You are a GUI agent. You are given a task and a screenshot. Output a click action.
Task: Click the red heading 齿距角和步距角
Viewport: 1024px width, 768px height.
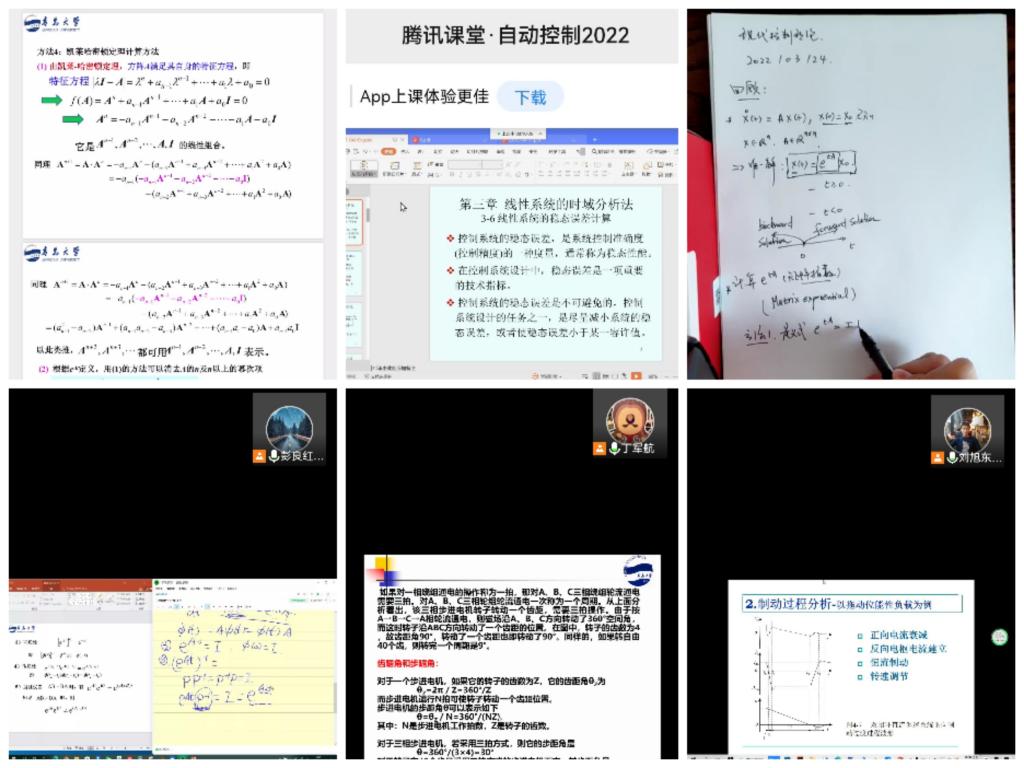click(408, 664)
